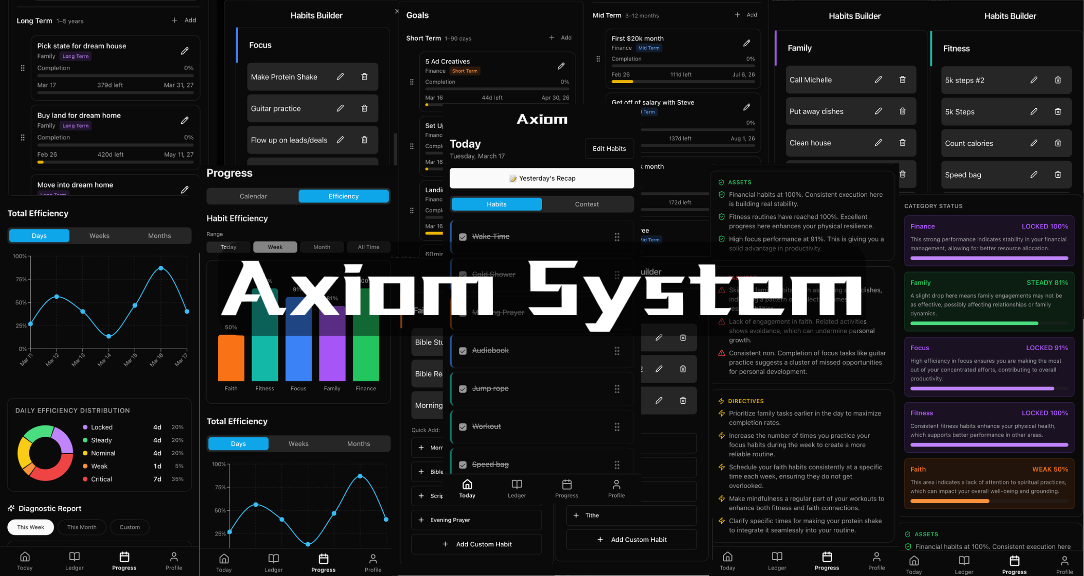Screen dimensions: 1084x576
Task: Click the Finance progress bar in Category Status
Action: pyautogui.click(x=989, y=258)
